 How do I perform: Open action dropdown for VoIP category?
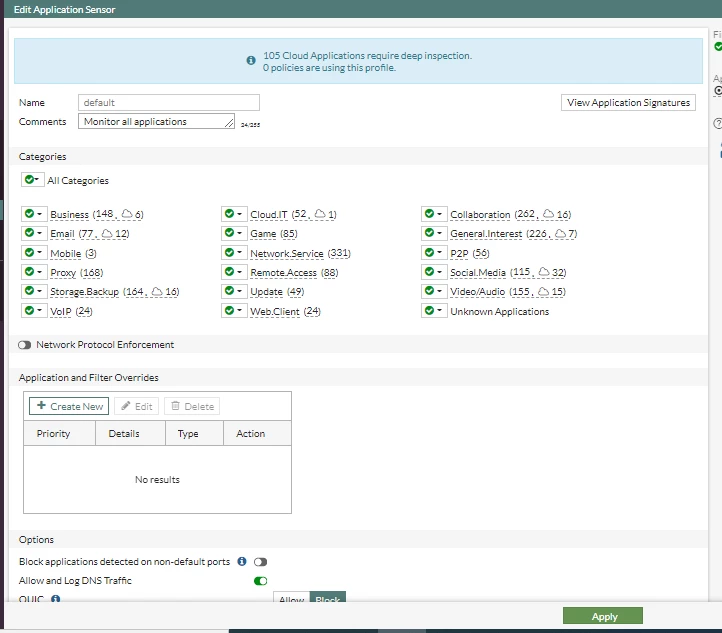[34, 311]
